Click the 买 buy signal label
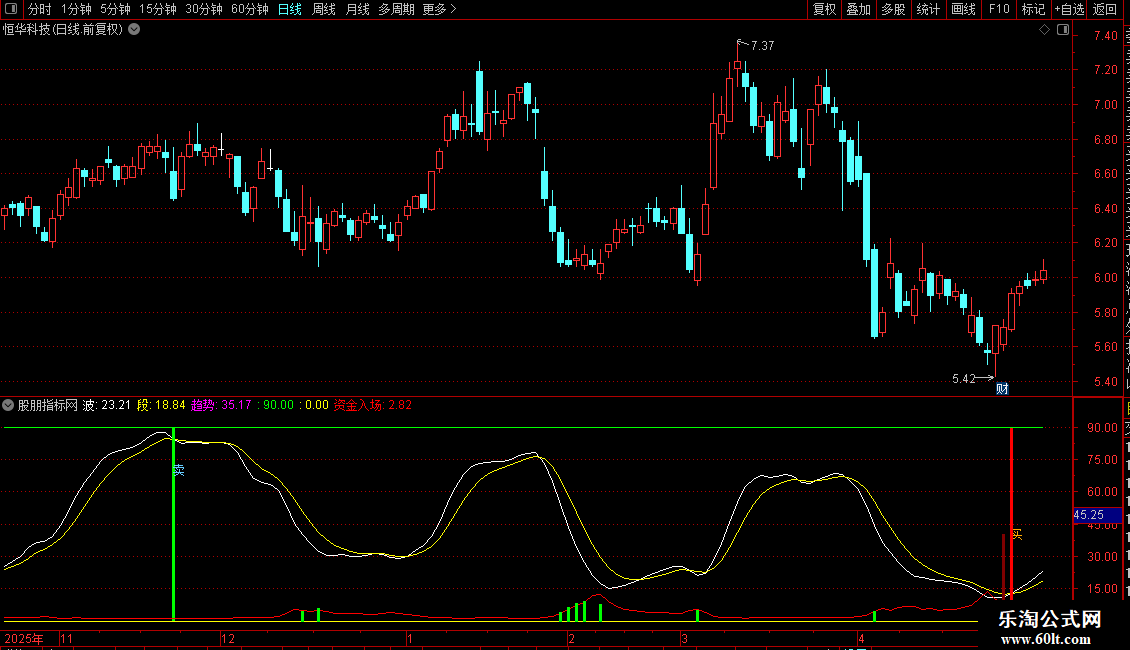 (x=1017, y=534)
